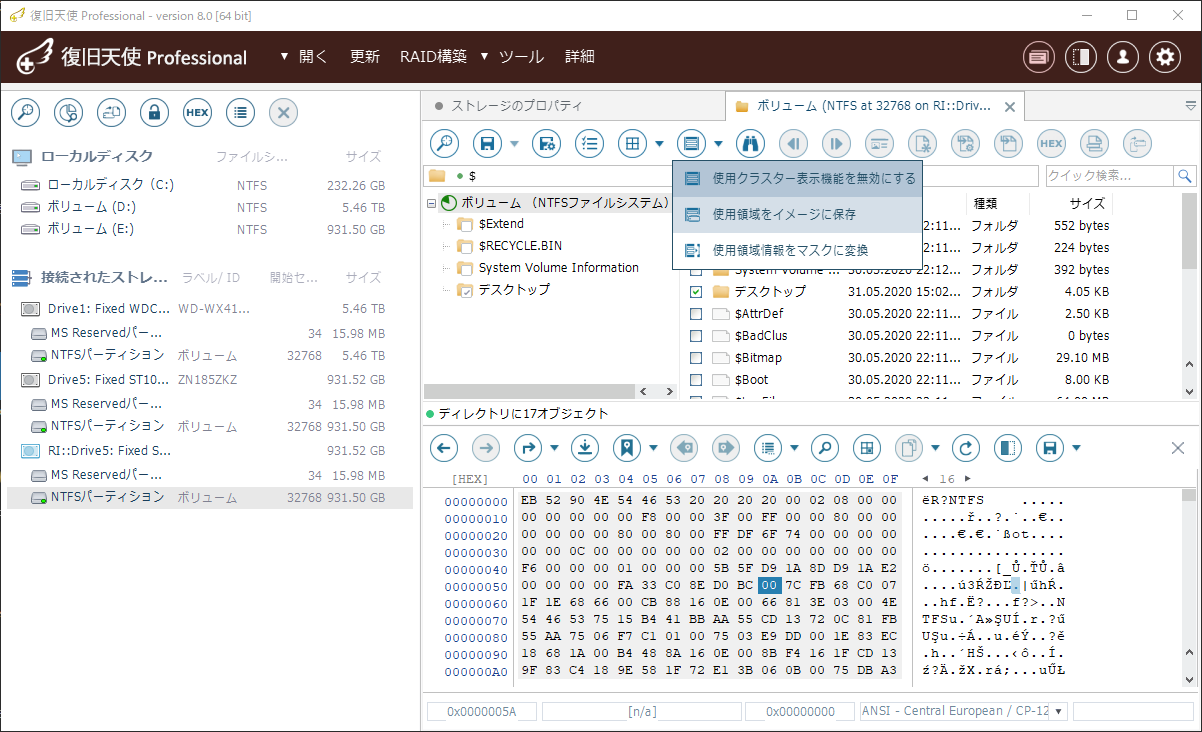Click the go-to-position arrow in hex toolbar
Screen dimensions: 1202x732
528,448
